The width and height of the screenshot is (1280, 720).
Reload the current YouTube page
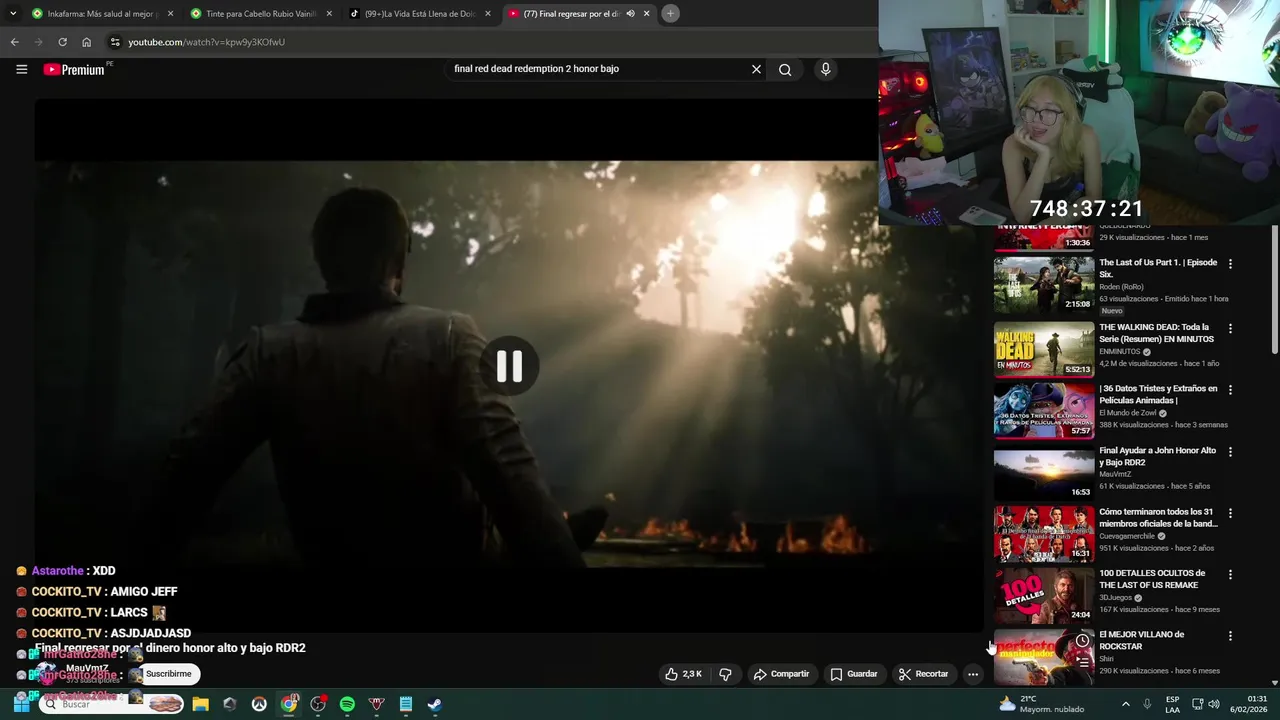click(62, 42)
